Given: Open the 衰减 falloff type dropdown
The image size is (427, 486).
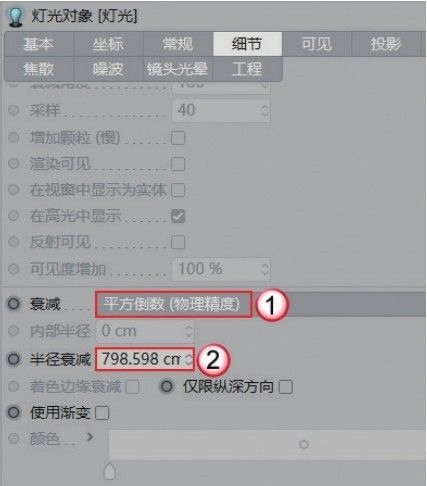Looking at the screenshot, I should pos(173,304).
